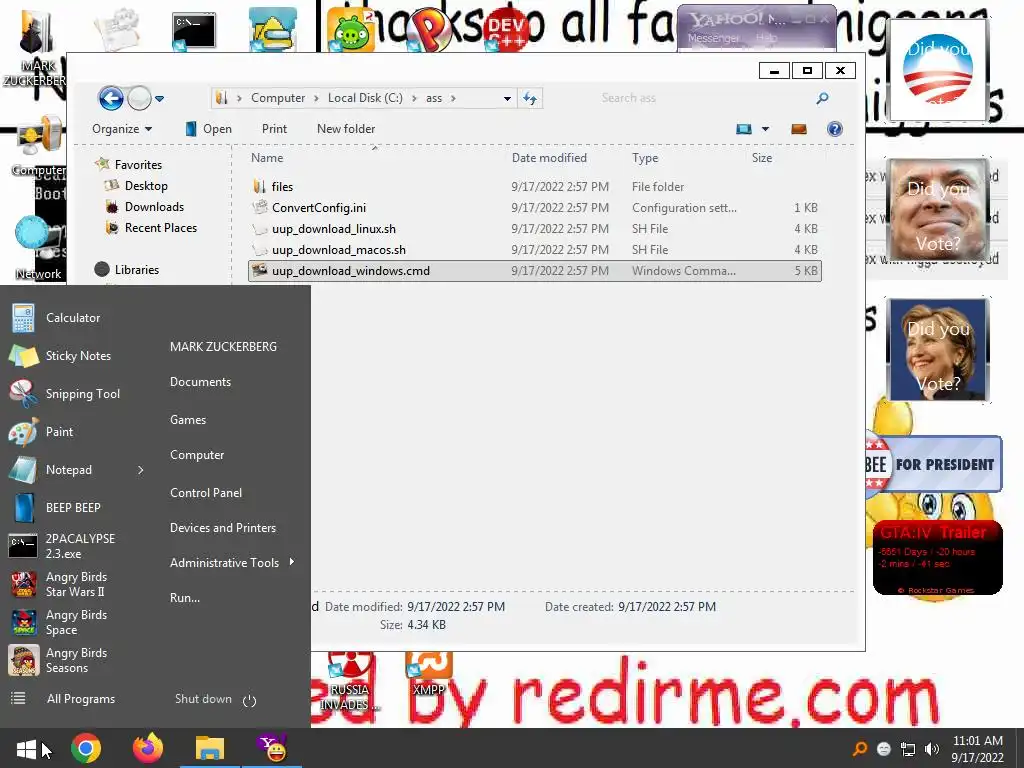Screen dimensions: 1024x768
Task: Open Notepad from Start menu
Action: tap(69, 470)
